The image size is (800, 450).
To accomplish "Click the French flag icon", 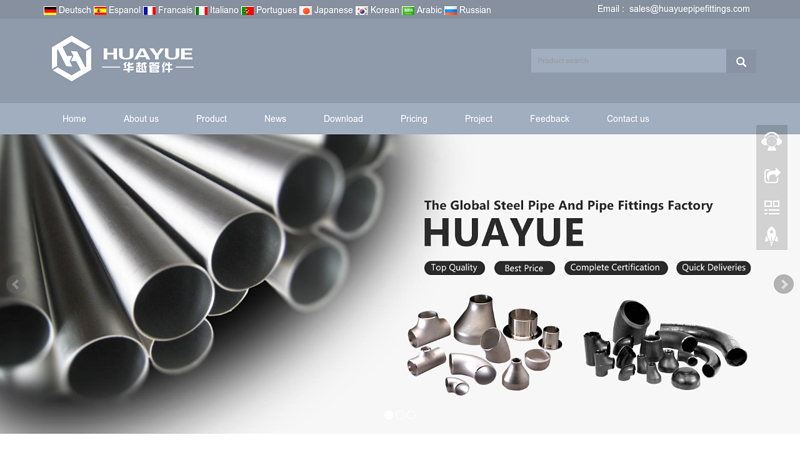I will (149, 11).
